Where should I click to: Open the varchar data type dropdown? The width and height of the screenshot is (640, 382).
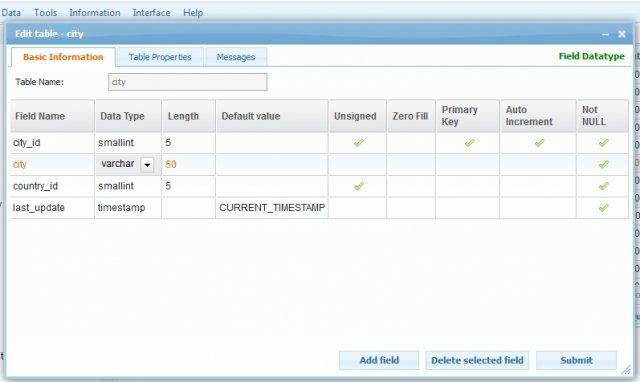coord(147,165)
